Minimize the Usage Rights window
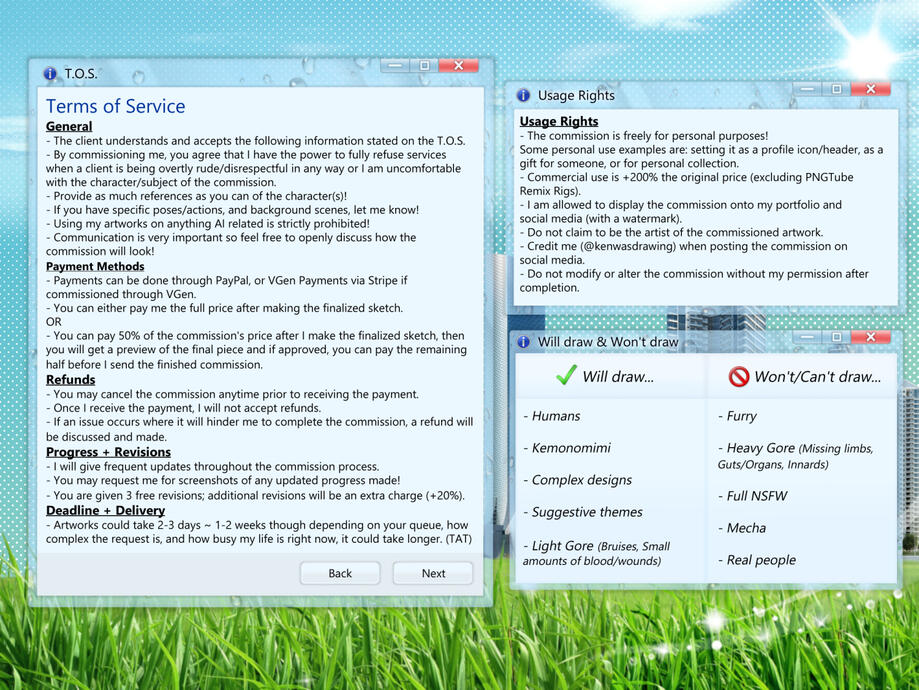This screenshot has height=690, width=919. 807,89
